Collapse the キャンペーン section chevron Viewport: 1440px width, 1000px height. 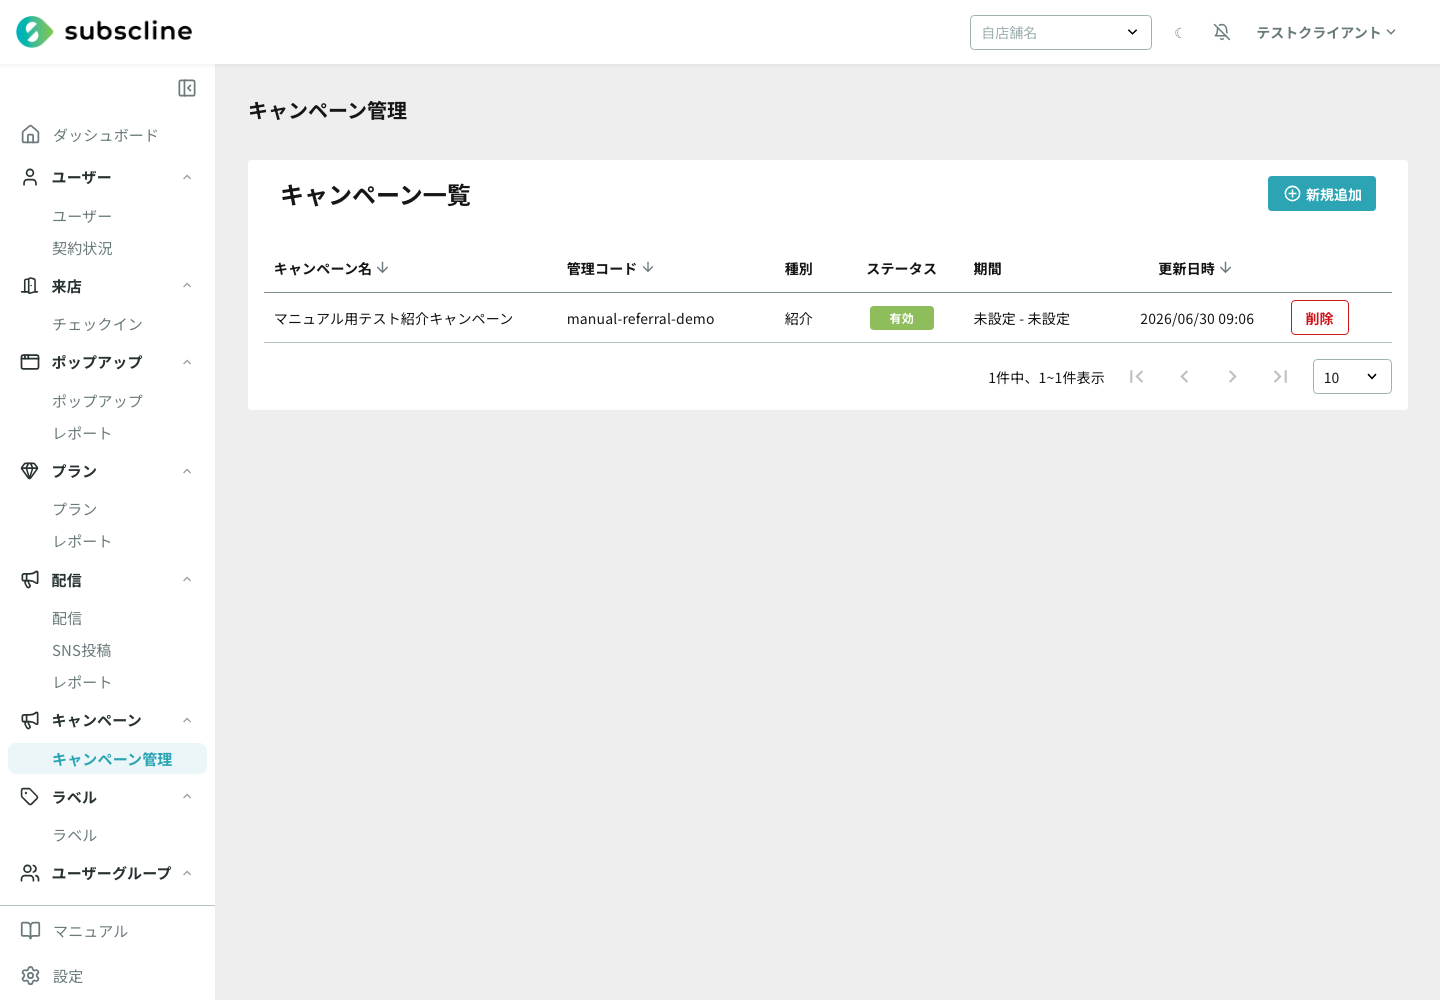187,720
